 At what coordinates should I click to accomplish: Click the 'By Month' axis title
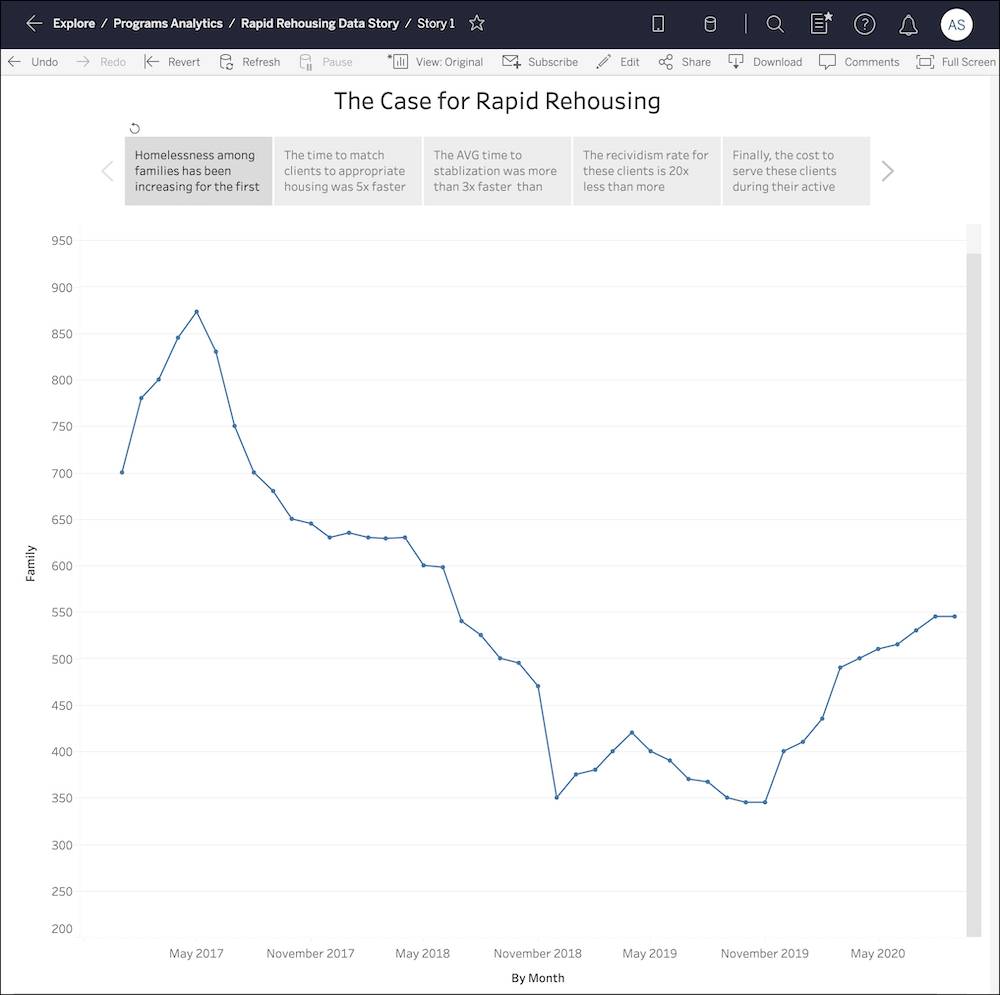click(x=538, y=978)
